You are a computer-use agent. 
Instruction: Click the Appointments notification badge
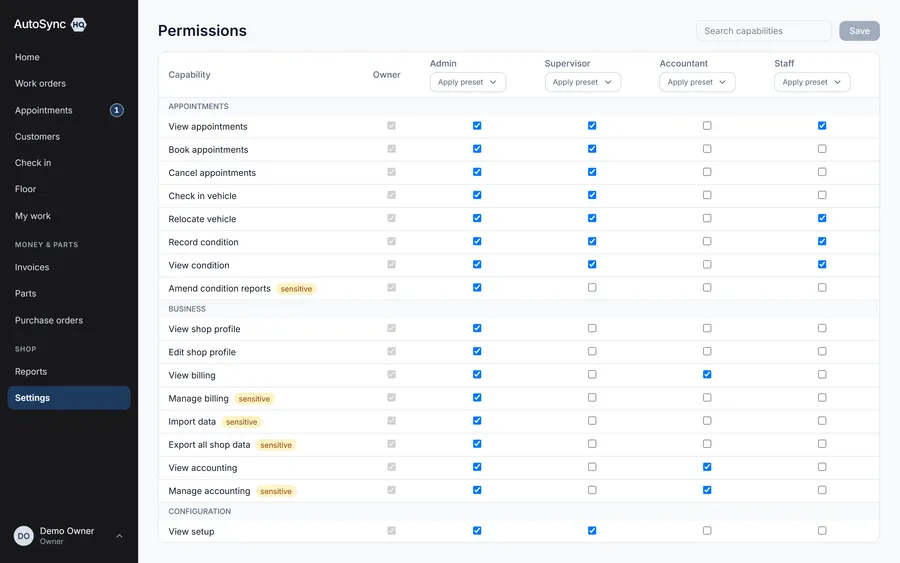[117, 110]
